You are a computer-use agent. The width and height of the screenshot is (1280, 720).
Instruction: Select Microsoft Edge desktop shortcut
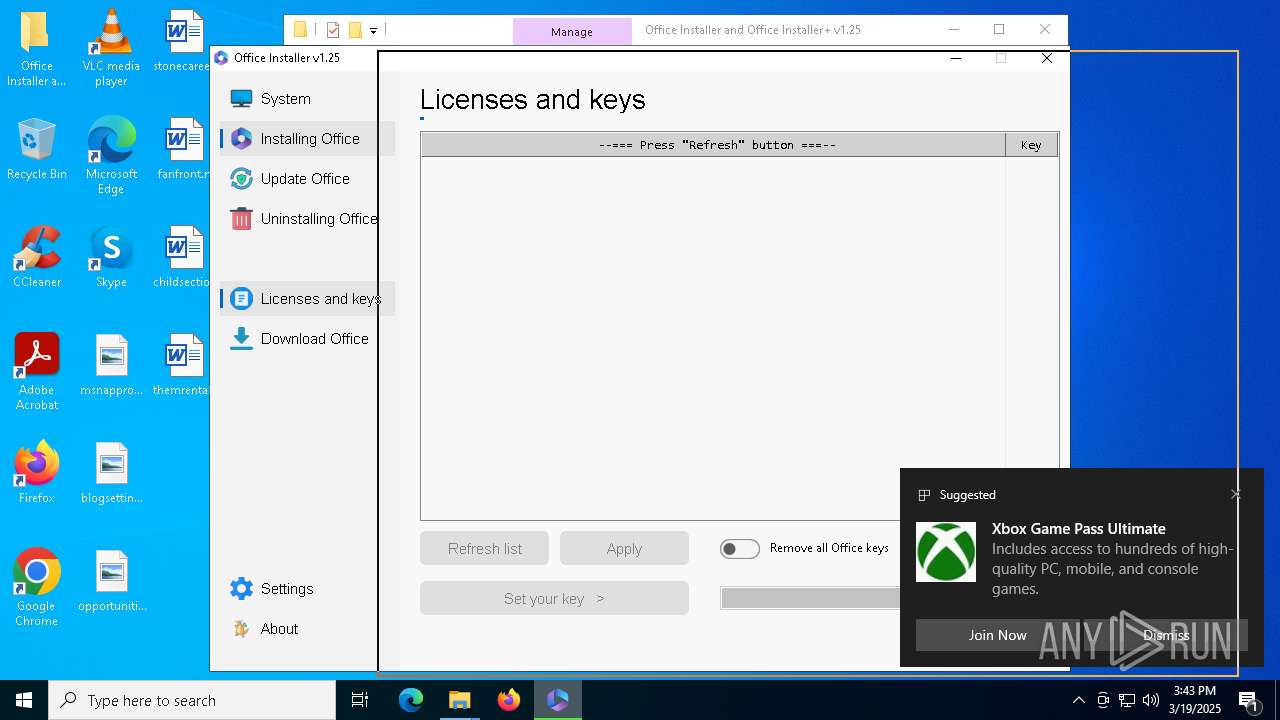[x=111, y=156]
